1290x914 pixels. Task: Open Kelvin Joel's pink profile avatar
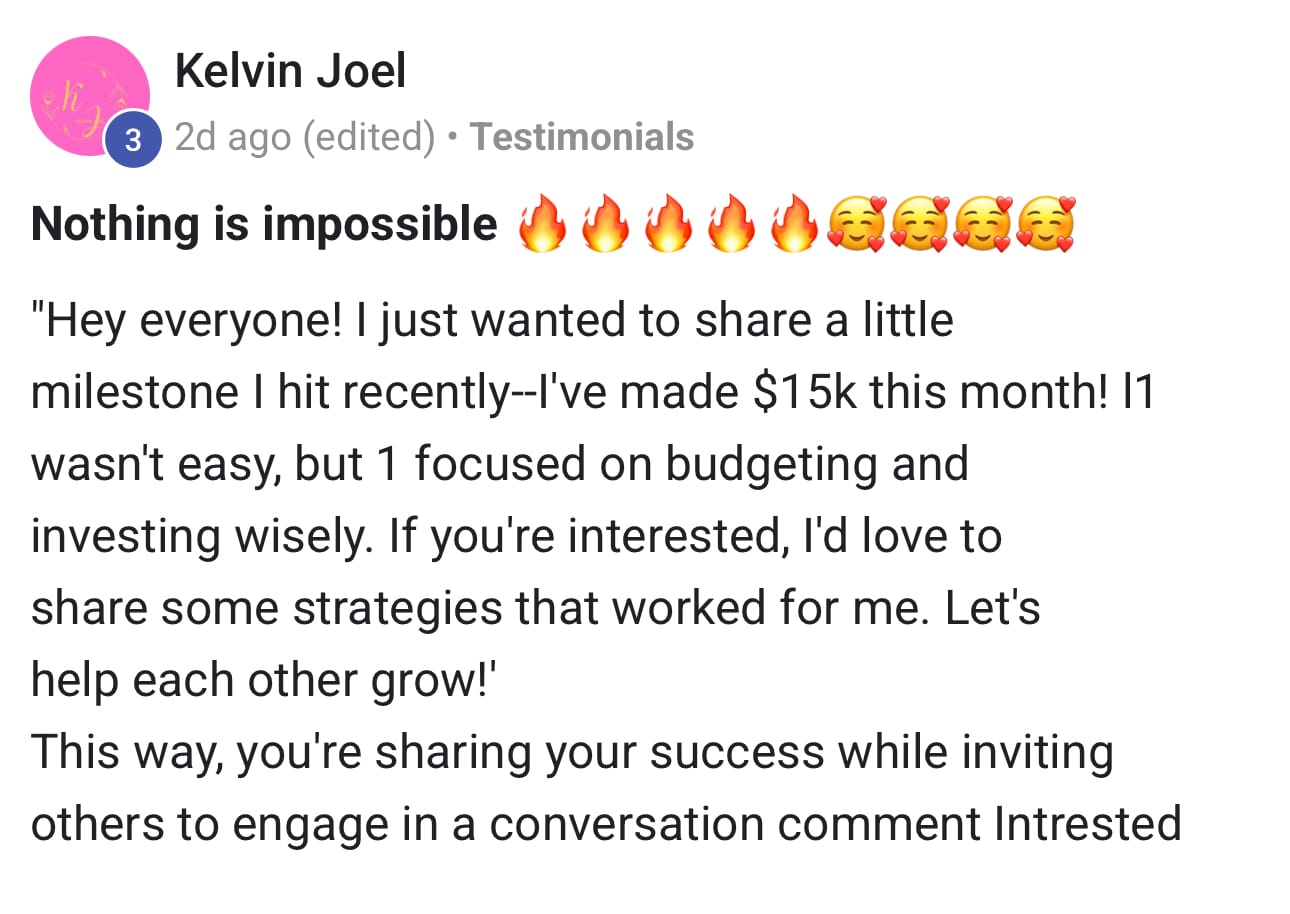(x=90, y=94)
